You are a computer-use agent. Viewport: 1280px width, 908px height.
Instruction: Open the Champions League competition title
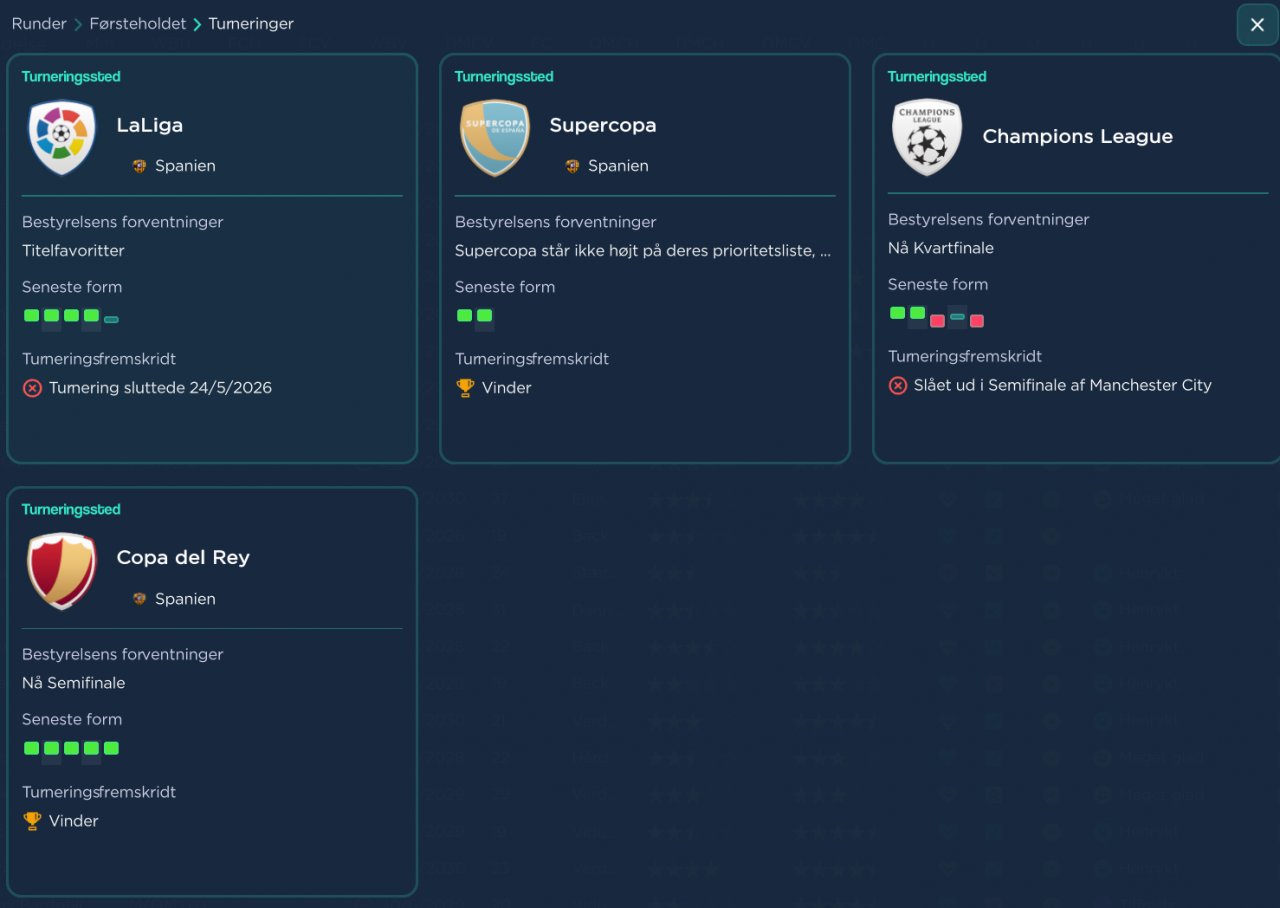pyautogui.click(x=1078, y=136)
